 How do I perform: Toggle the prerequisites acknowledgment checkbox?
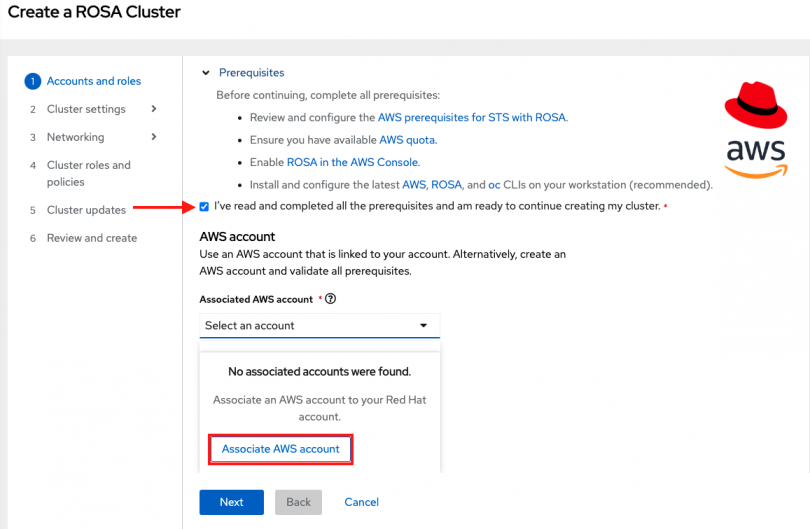coord(205,207)
